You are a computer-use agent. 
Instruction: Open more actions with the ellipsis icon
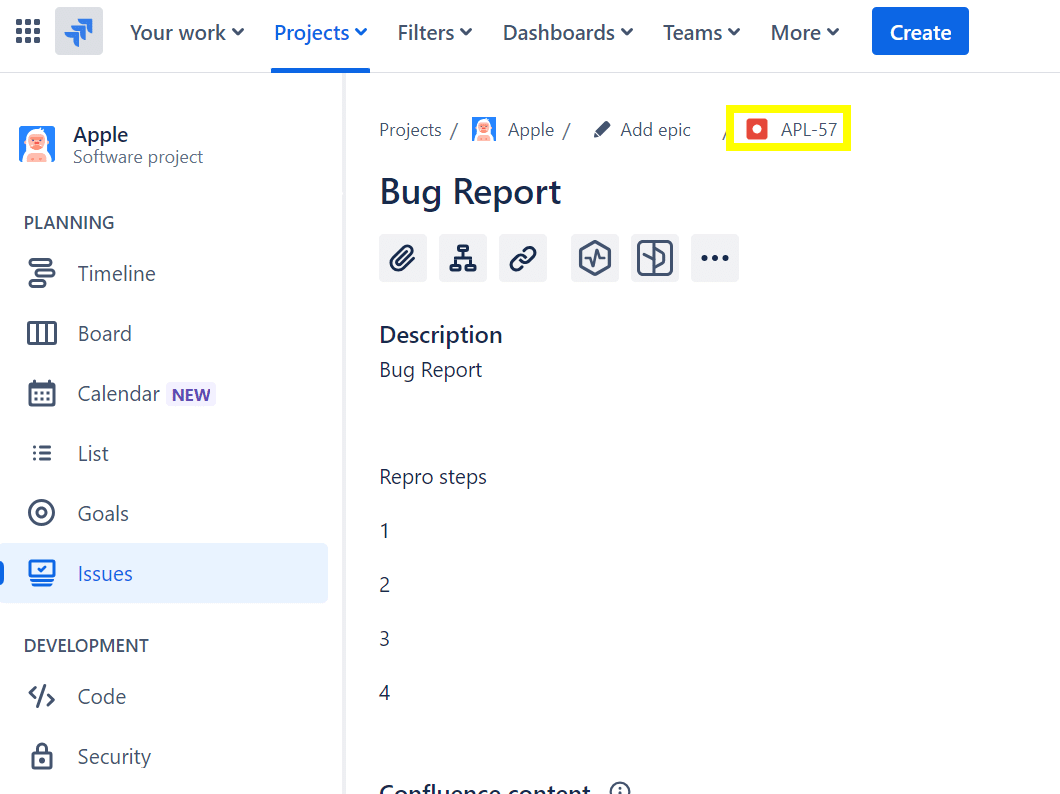pos(714,257)
